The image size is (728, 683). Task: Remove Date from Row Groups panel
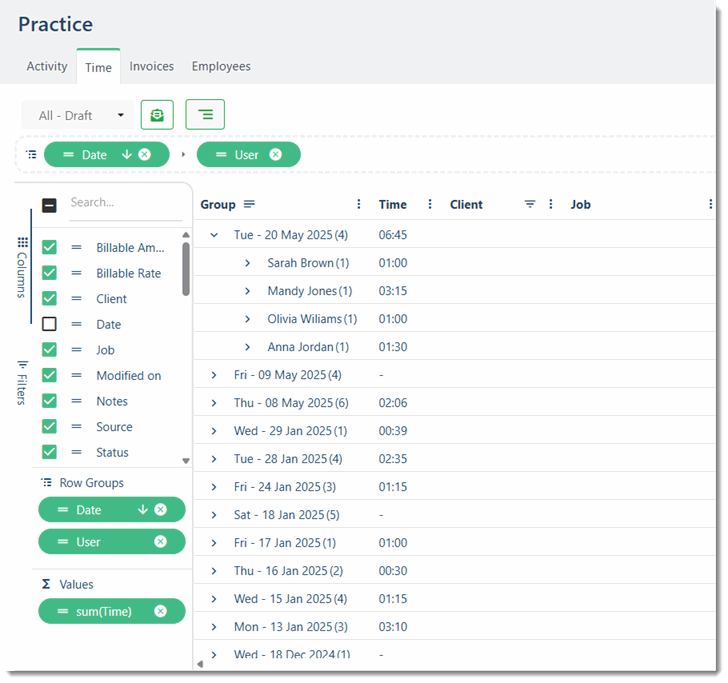[x=161, y=510]
